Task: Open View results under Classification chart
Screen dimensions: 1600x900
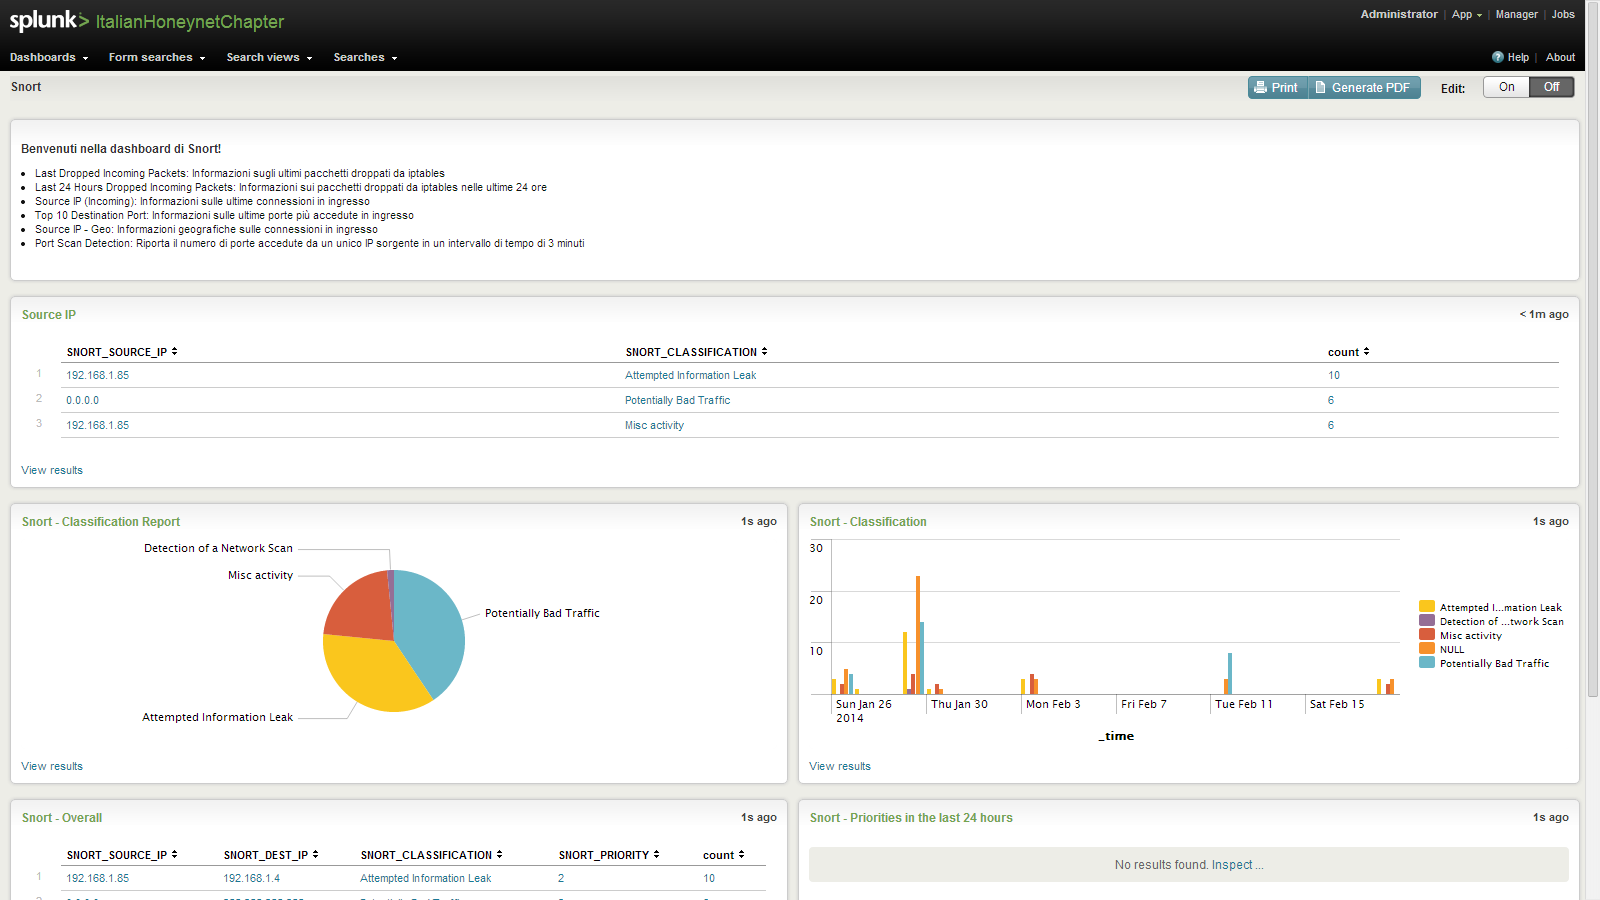Action: point(840,766)
